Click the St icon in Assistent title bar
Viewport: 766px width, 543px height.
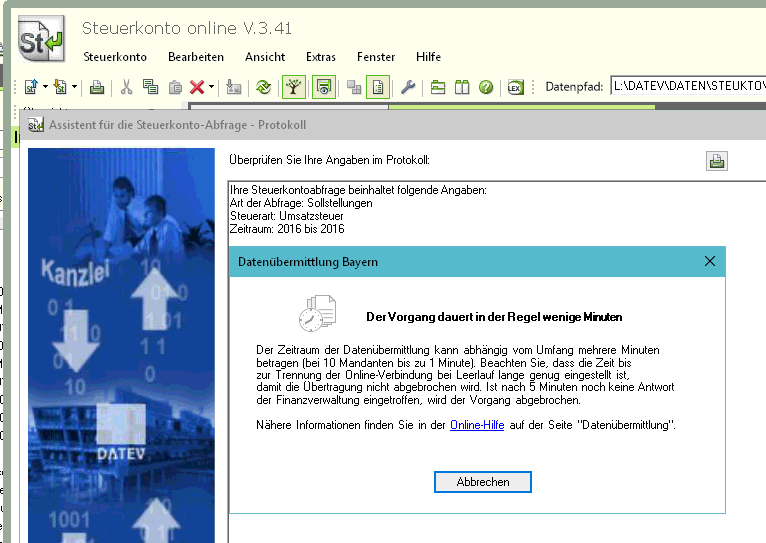[x=36, y=125]
